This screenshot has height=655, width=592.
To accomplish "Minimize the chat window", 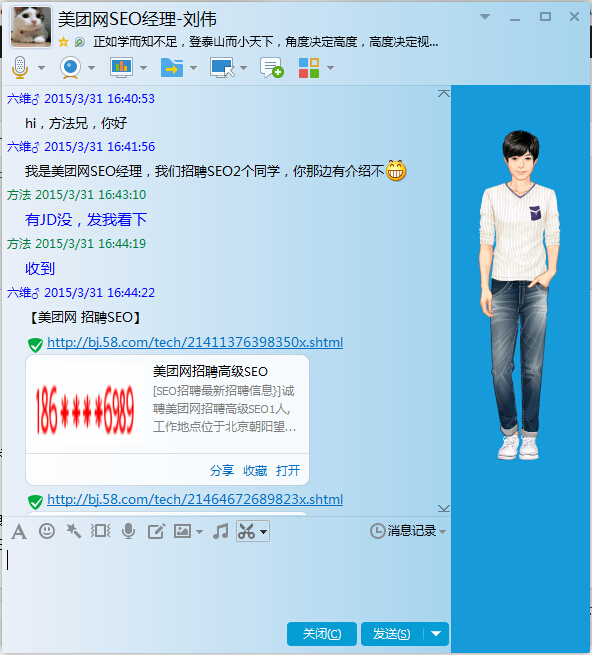I will [515, 18].
